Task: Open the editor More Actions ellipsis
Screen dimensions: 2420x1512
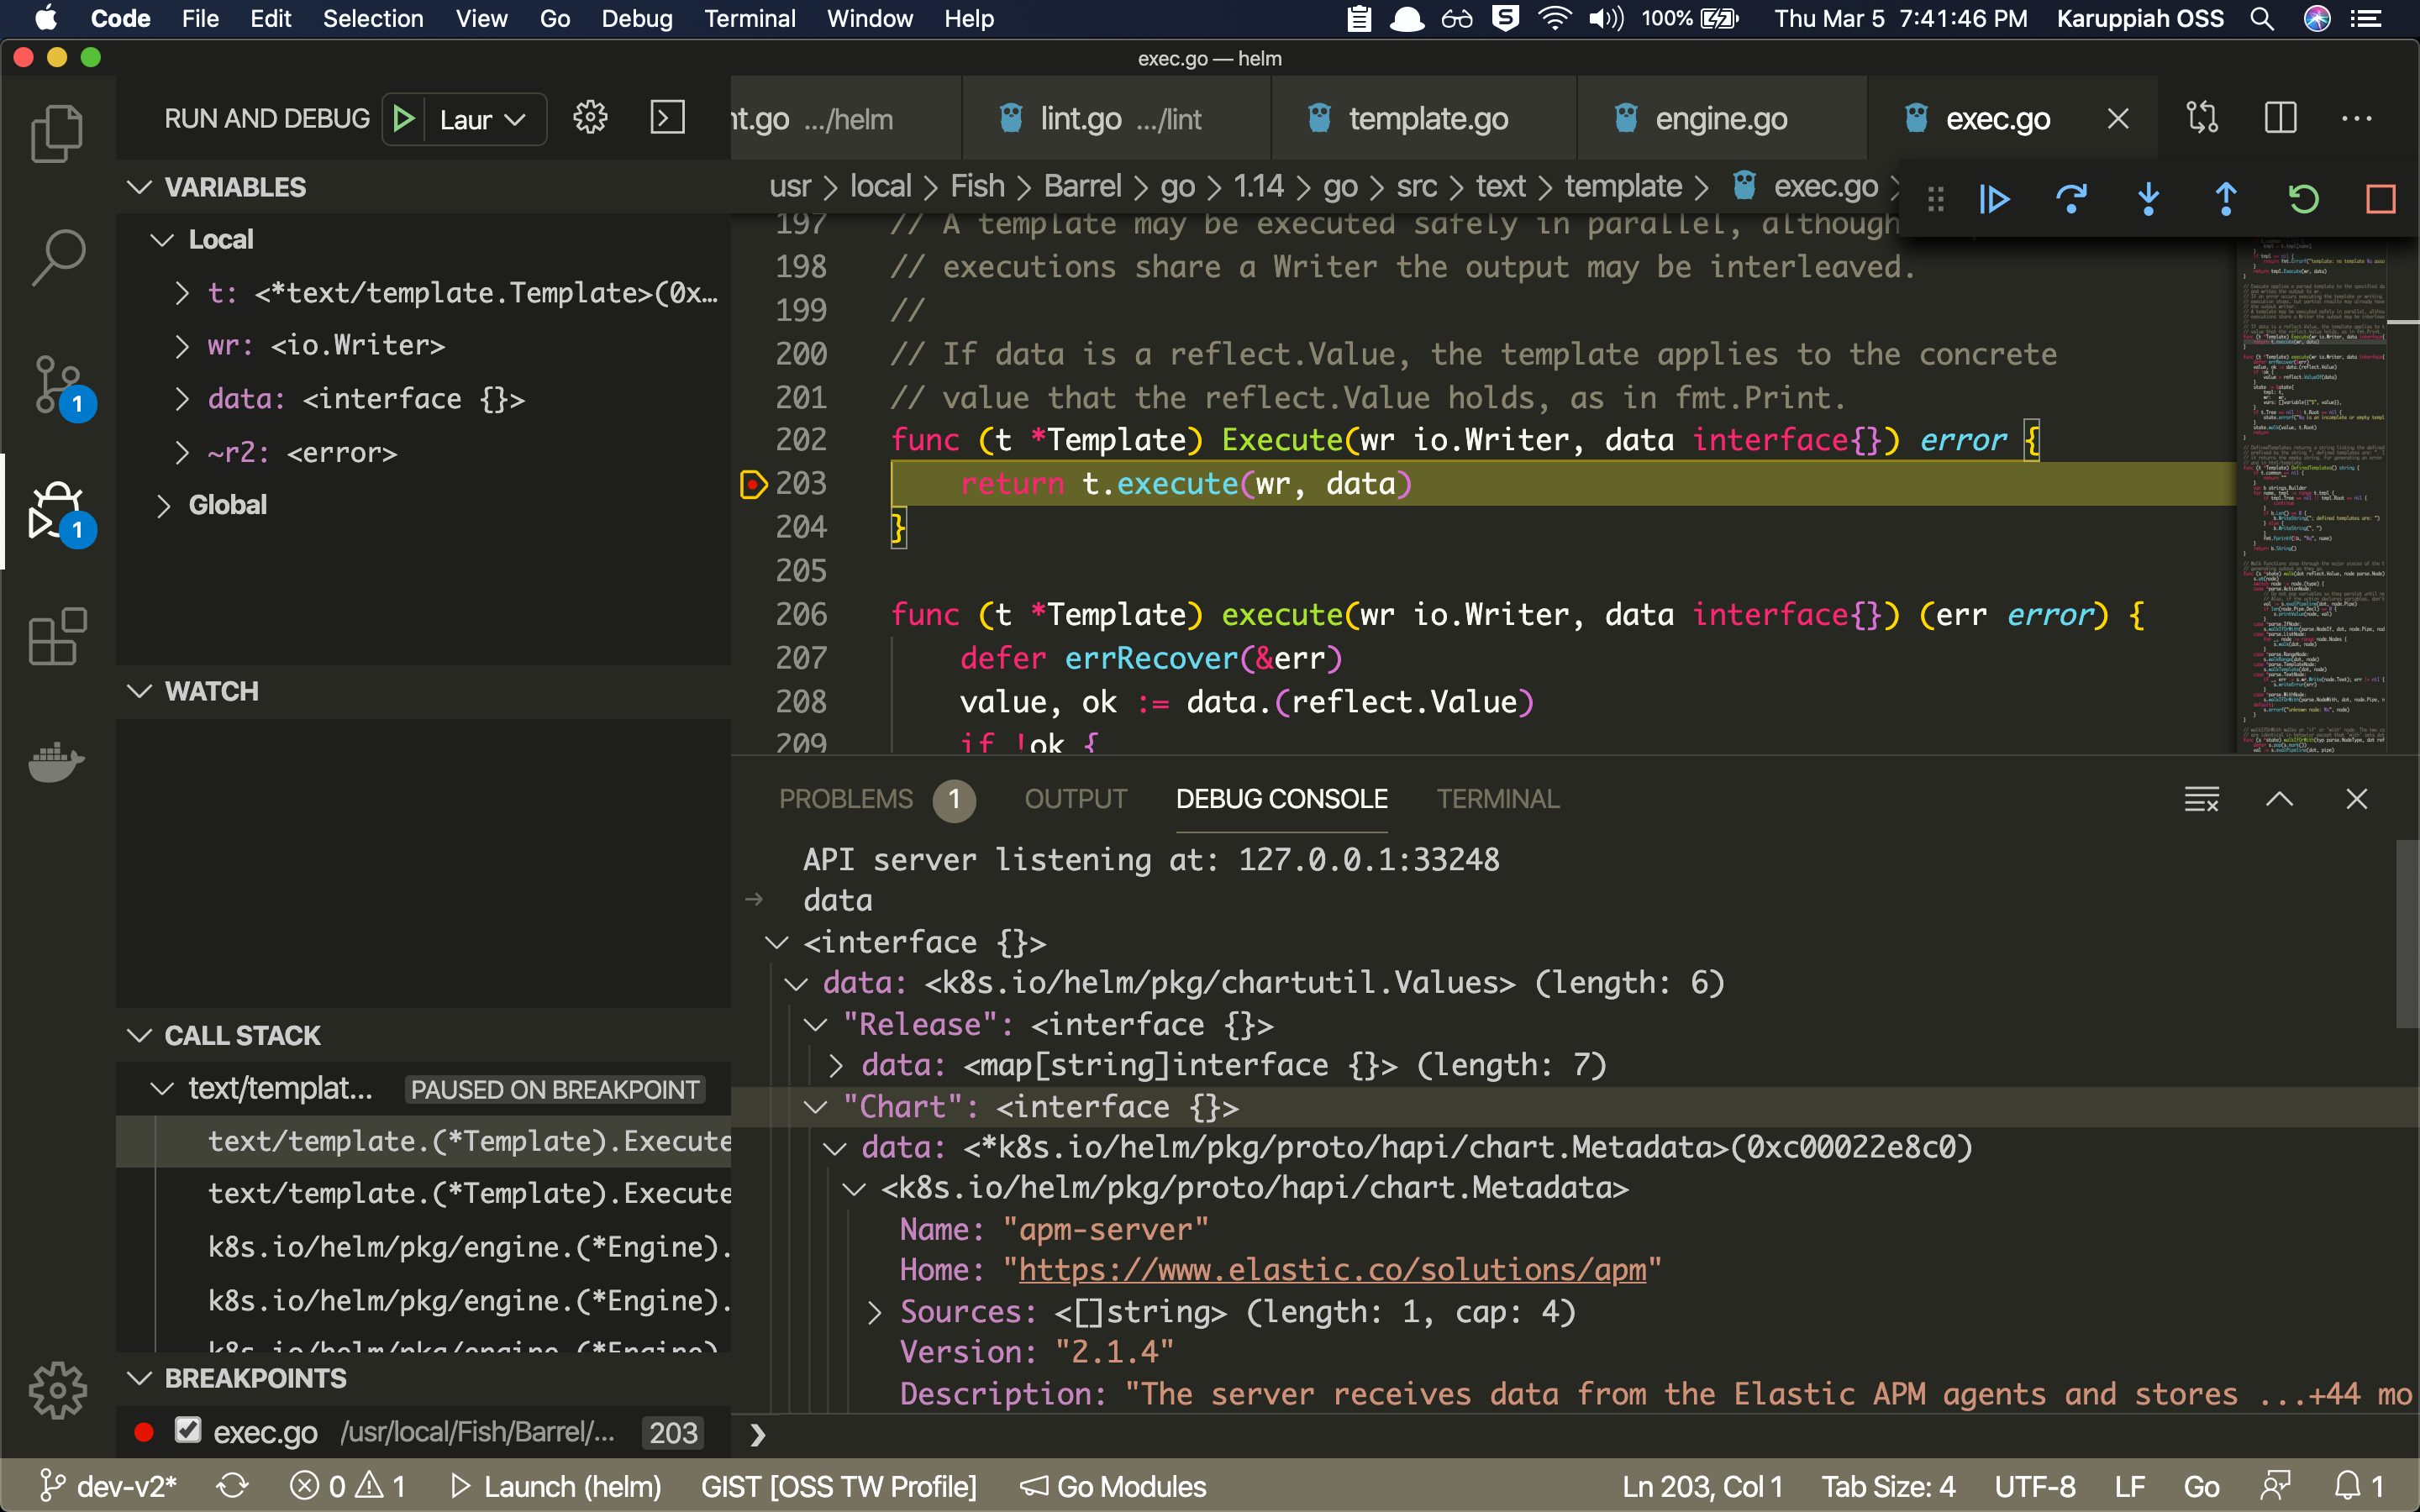Action: (x=2357, y=118)
